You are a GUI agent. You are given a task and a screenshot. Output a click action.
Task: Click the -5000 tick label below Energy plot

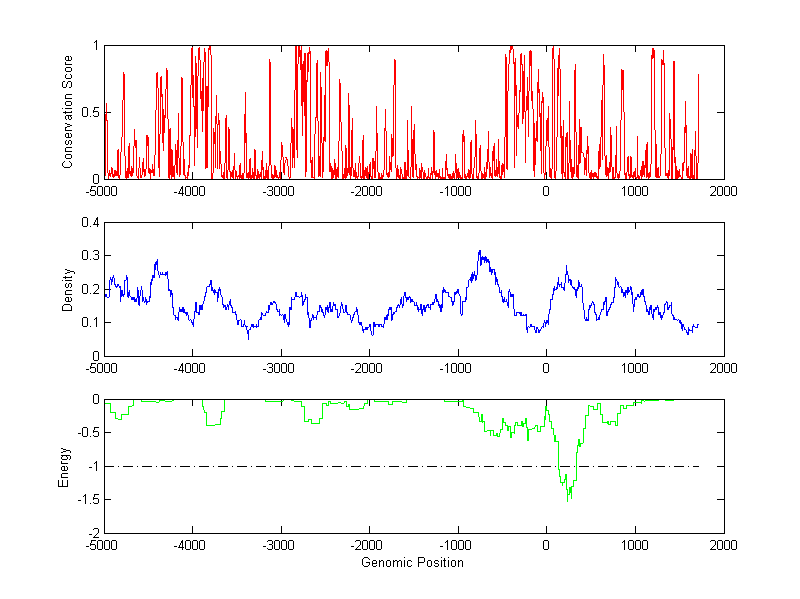(x=104, y=546)
